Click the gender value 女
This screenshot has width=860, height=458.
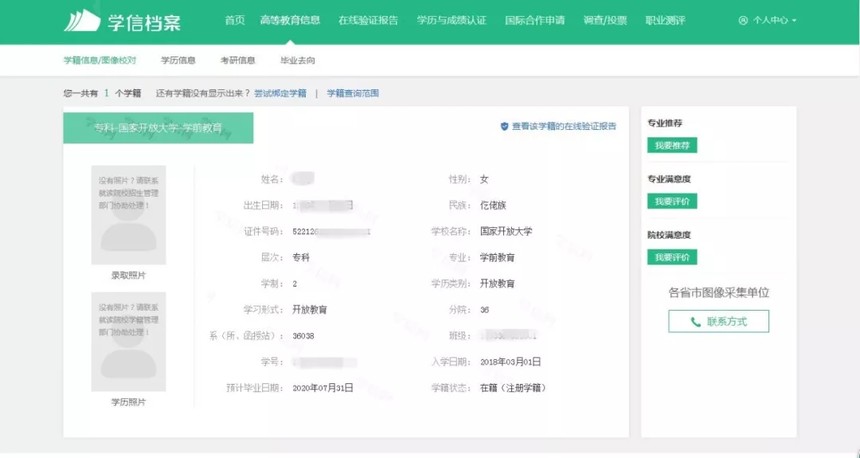(484, 179)
